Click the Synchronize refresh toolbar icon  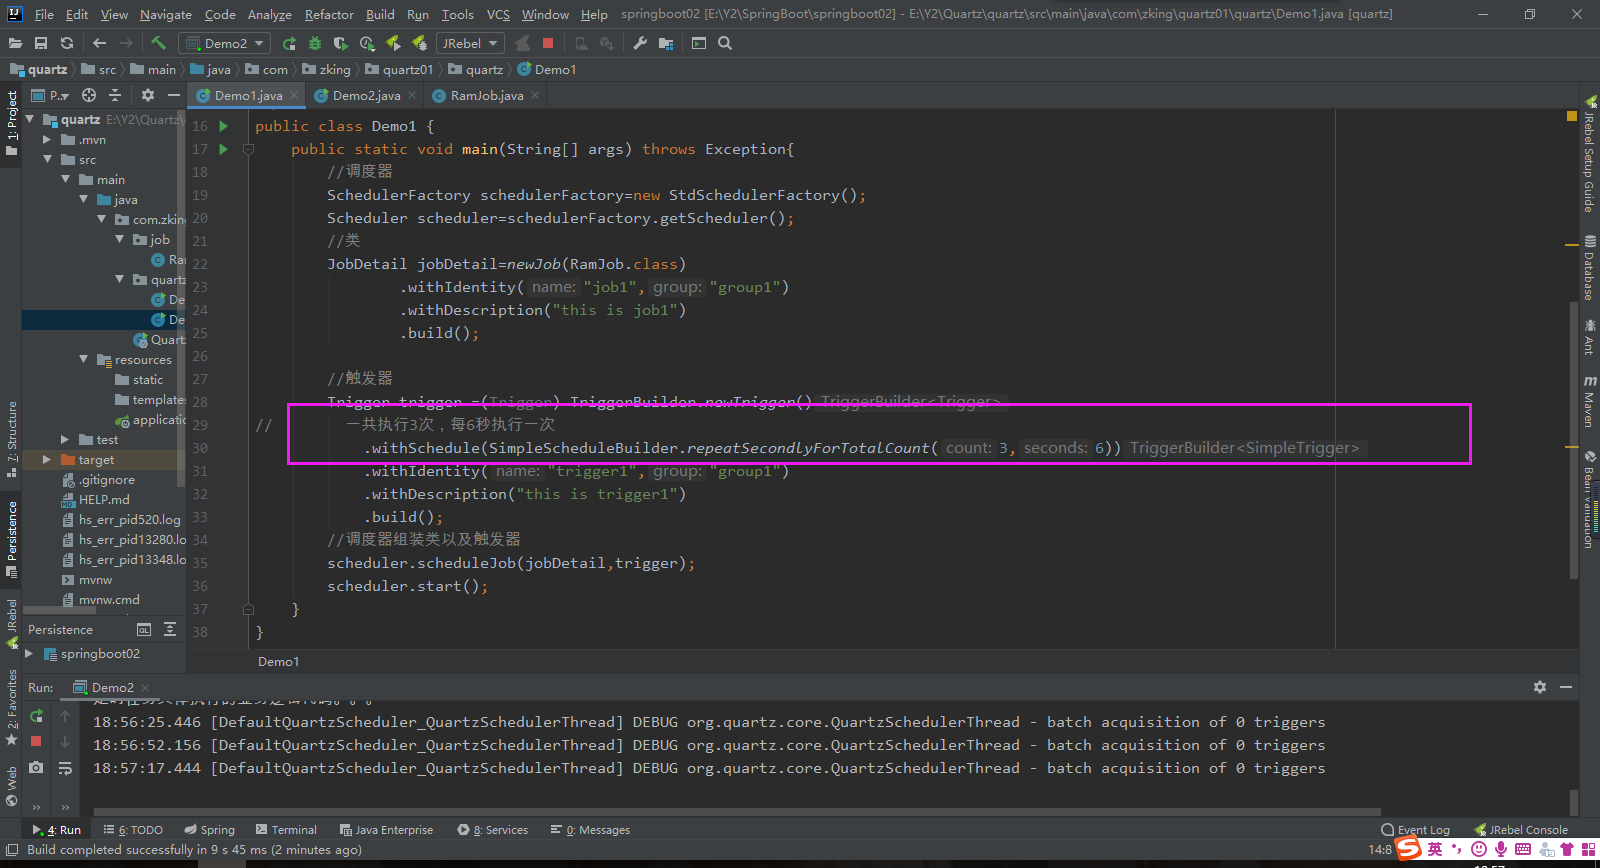[x=67, y=43]
